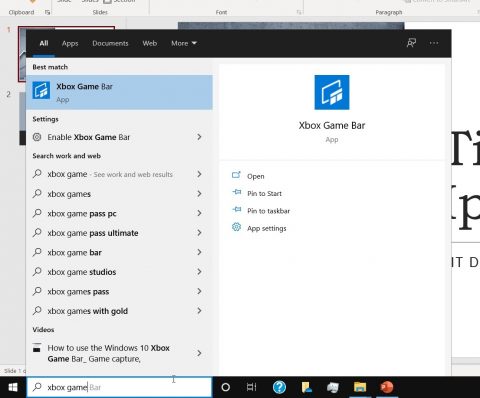Click the search icon next to xbox games
Screen dimensions: 480x398
37,193
